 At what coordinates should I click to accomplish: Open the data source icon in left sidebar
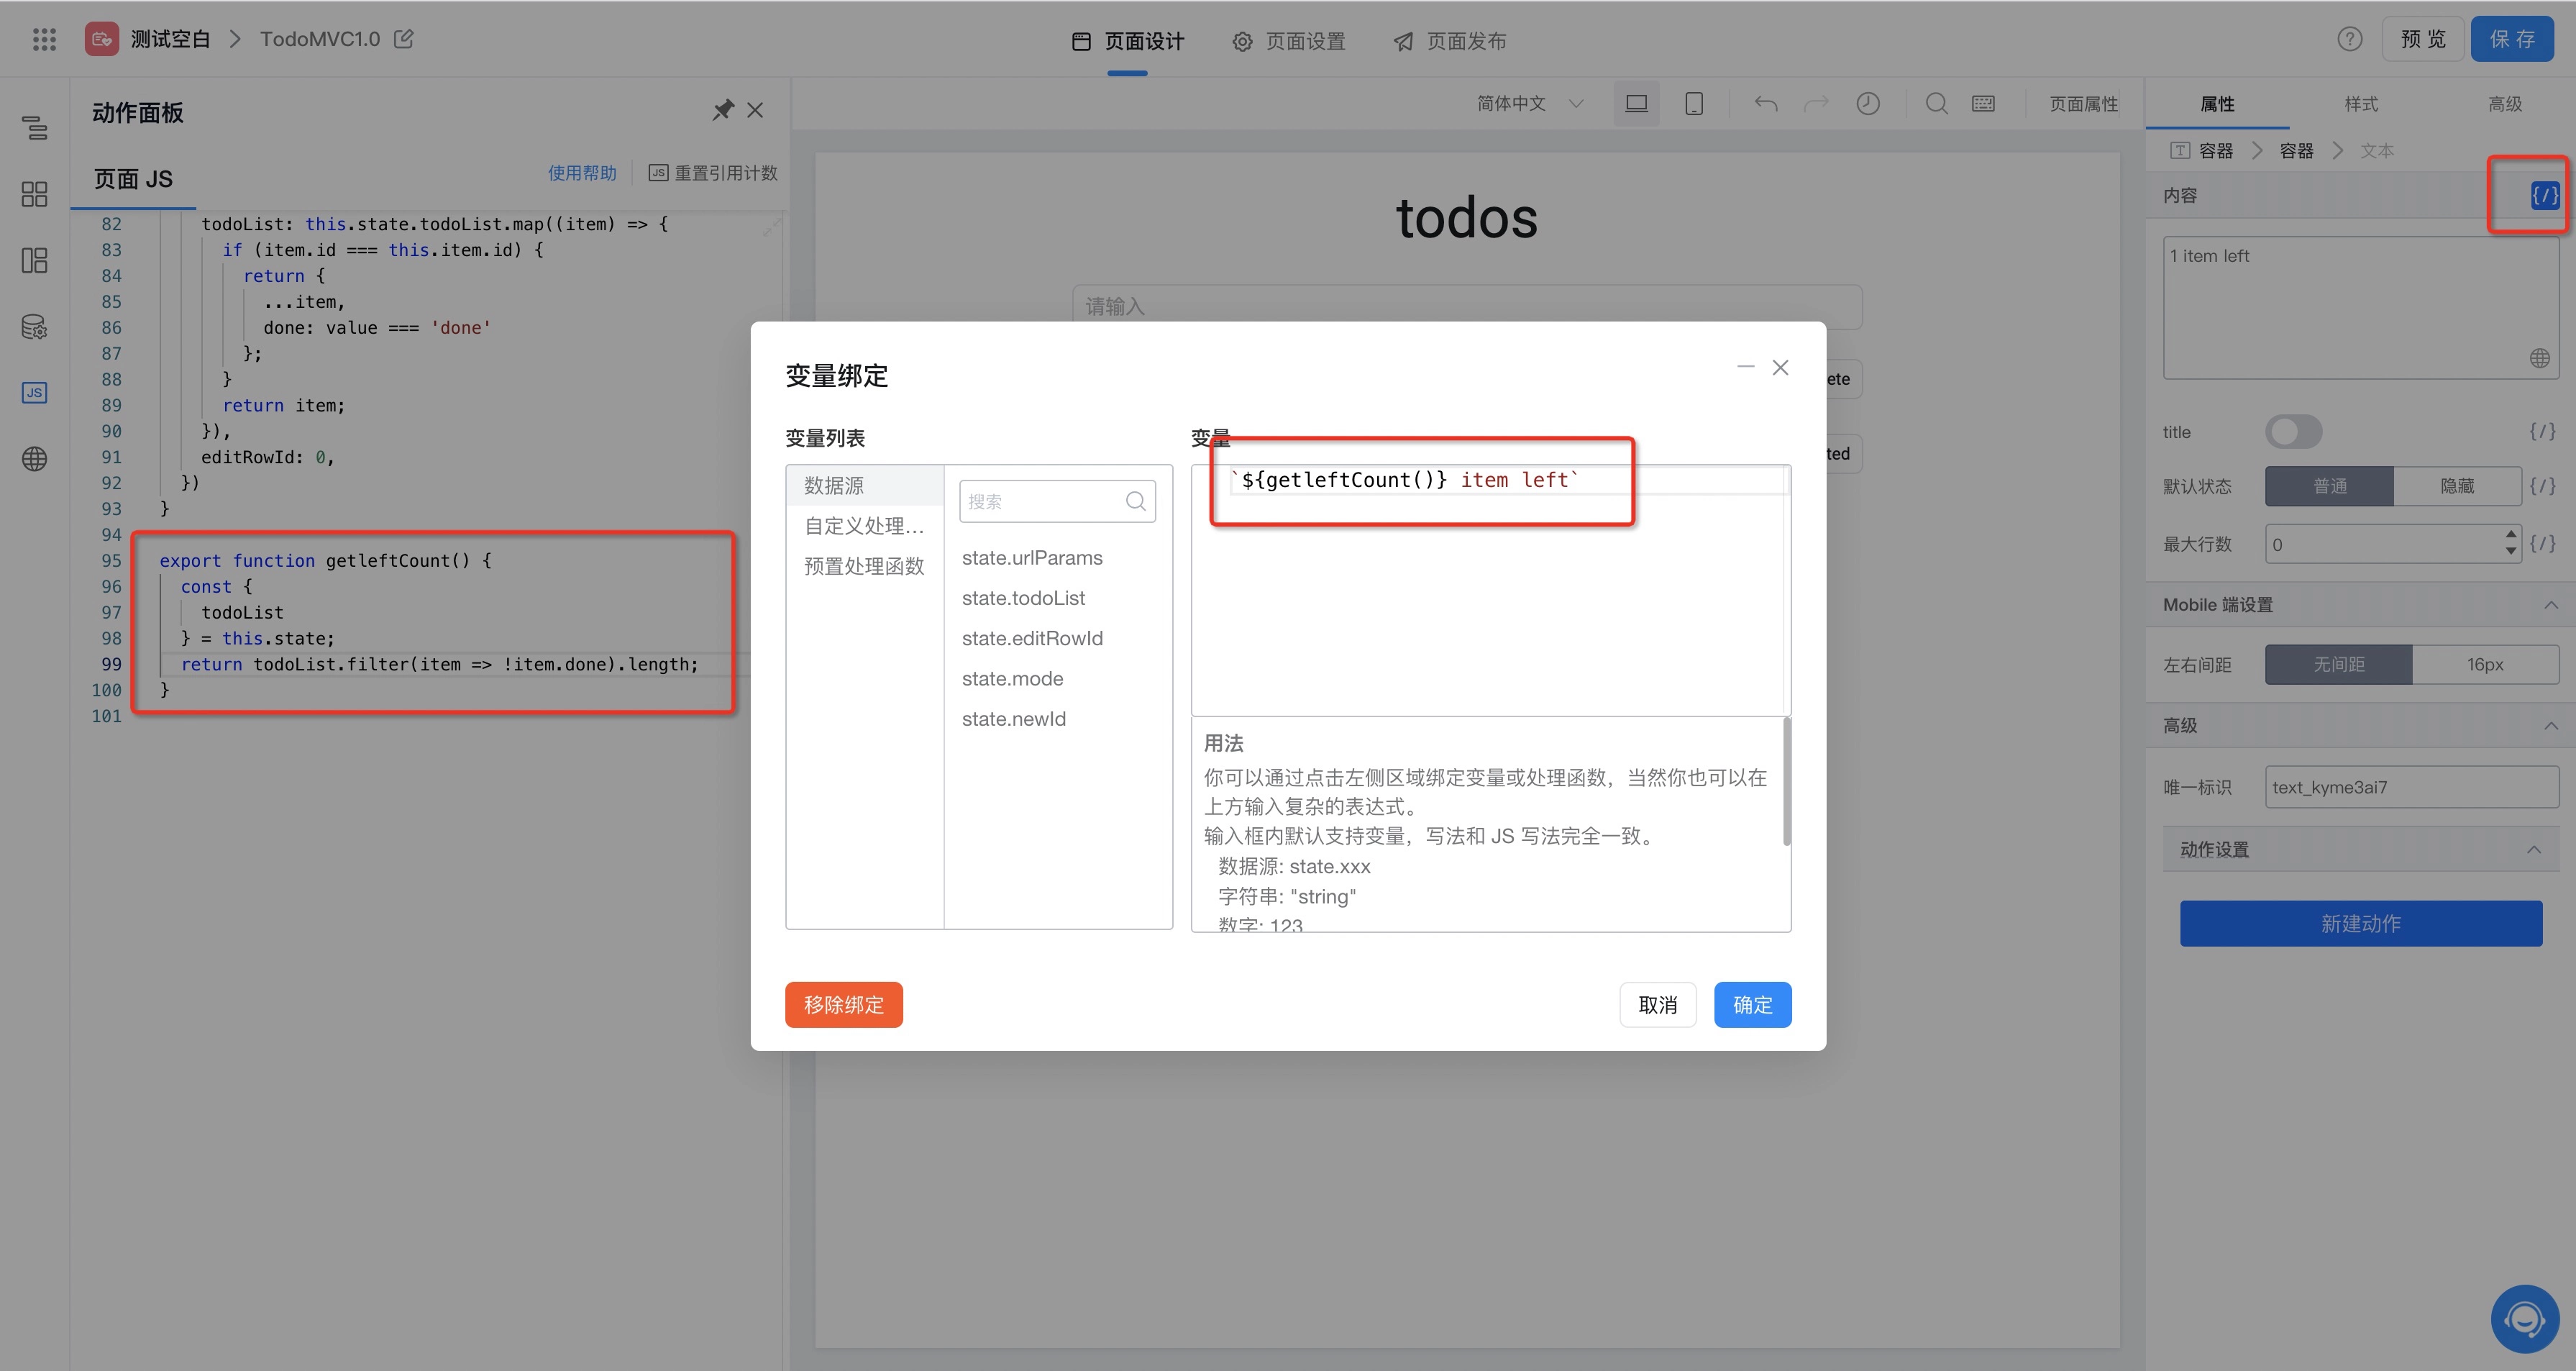tap(34, 327)
